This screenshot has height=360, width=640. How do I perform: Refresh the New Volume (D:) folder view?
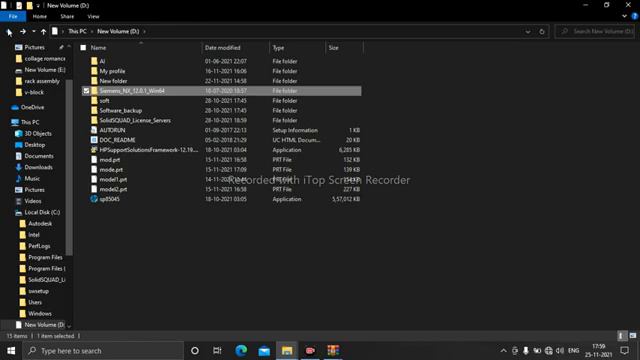click(542, 31)
